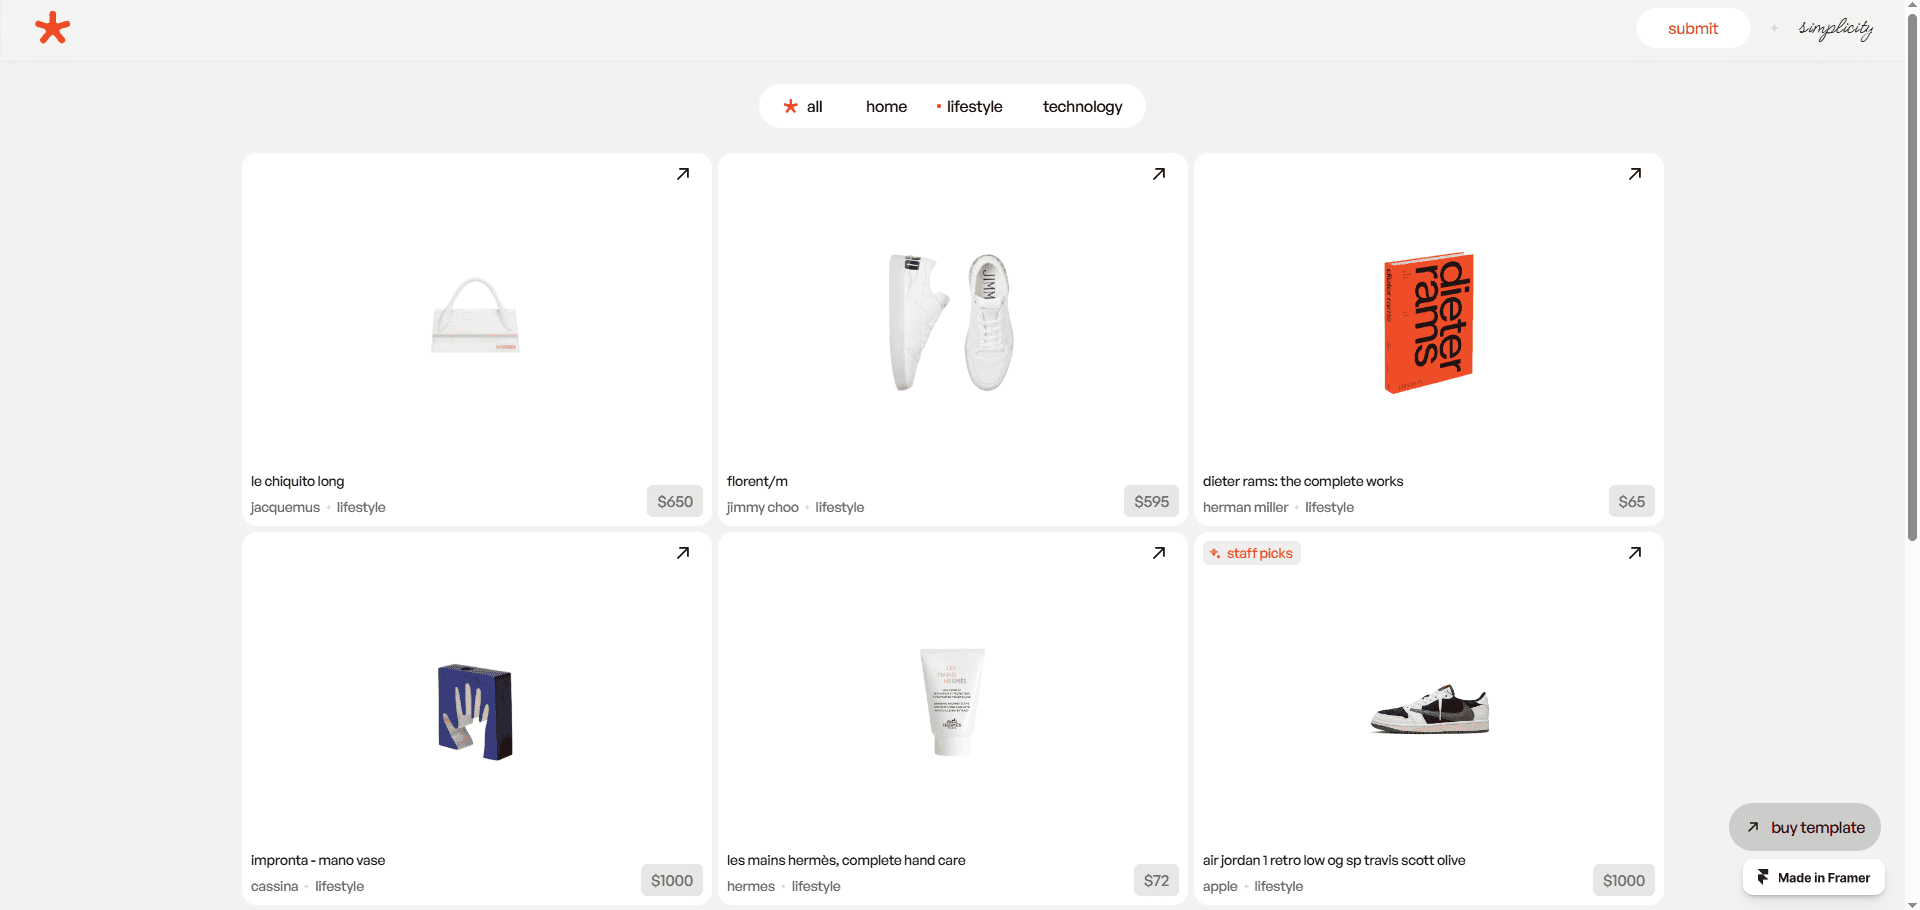Image resolution: width=1920 pixels, height=910 pixels.
Task: Select the home filter tab
Action: coord(886,106)
